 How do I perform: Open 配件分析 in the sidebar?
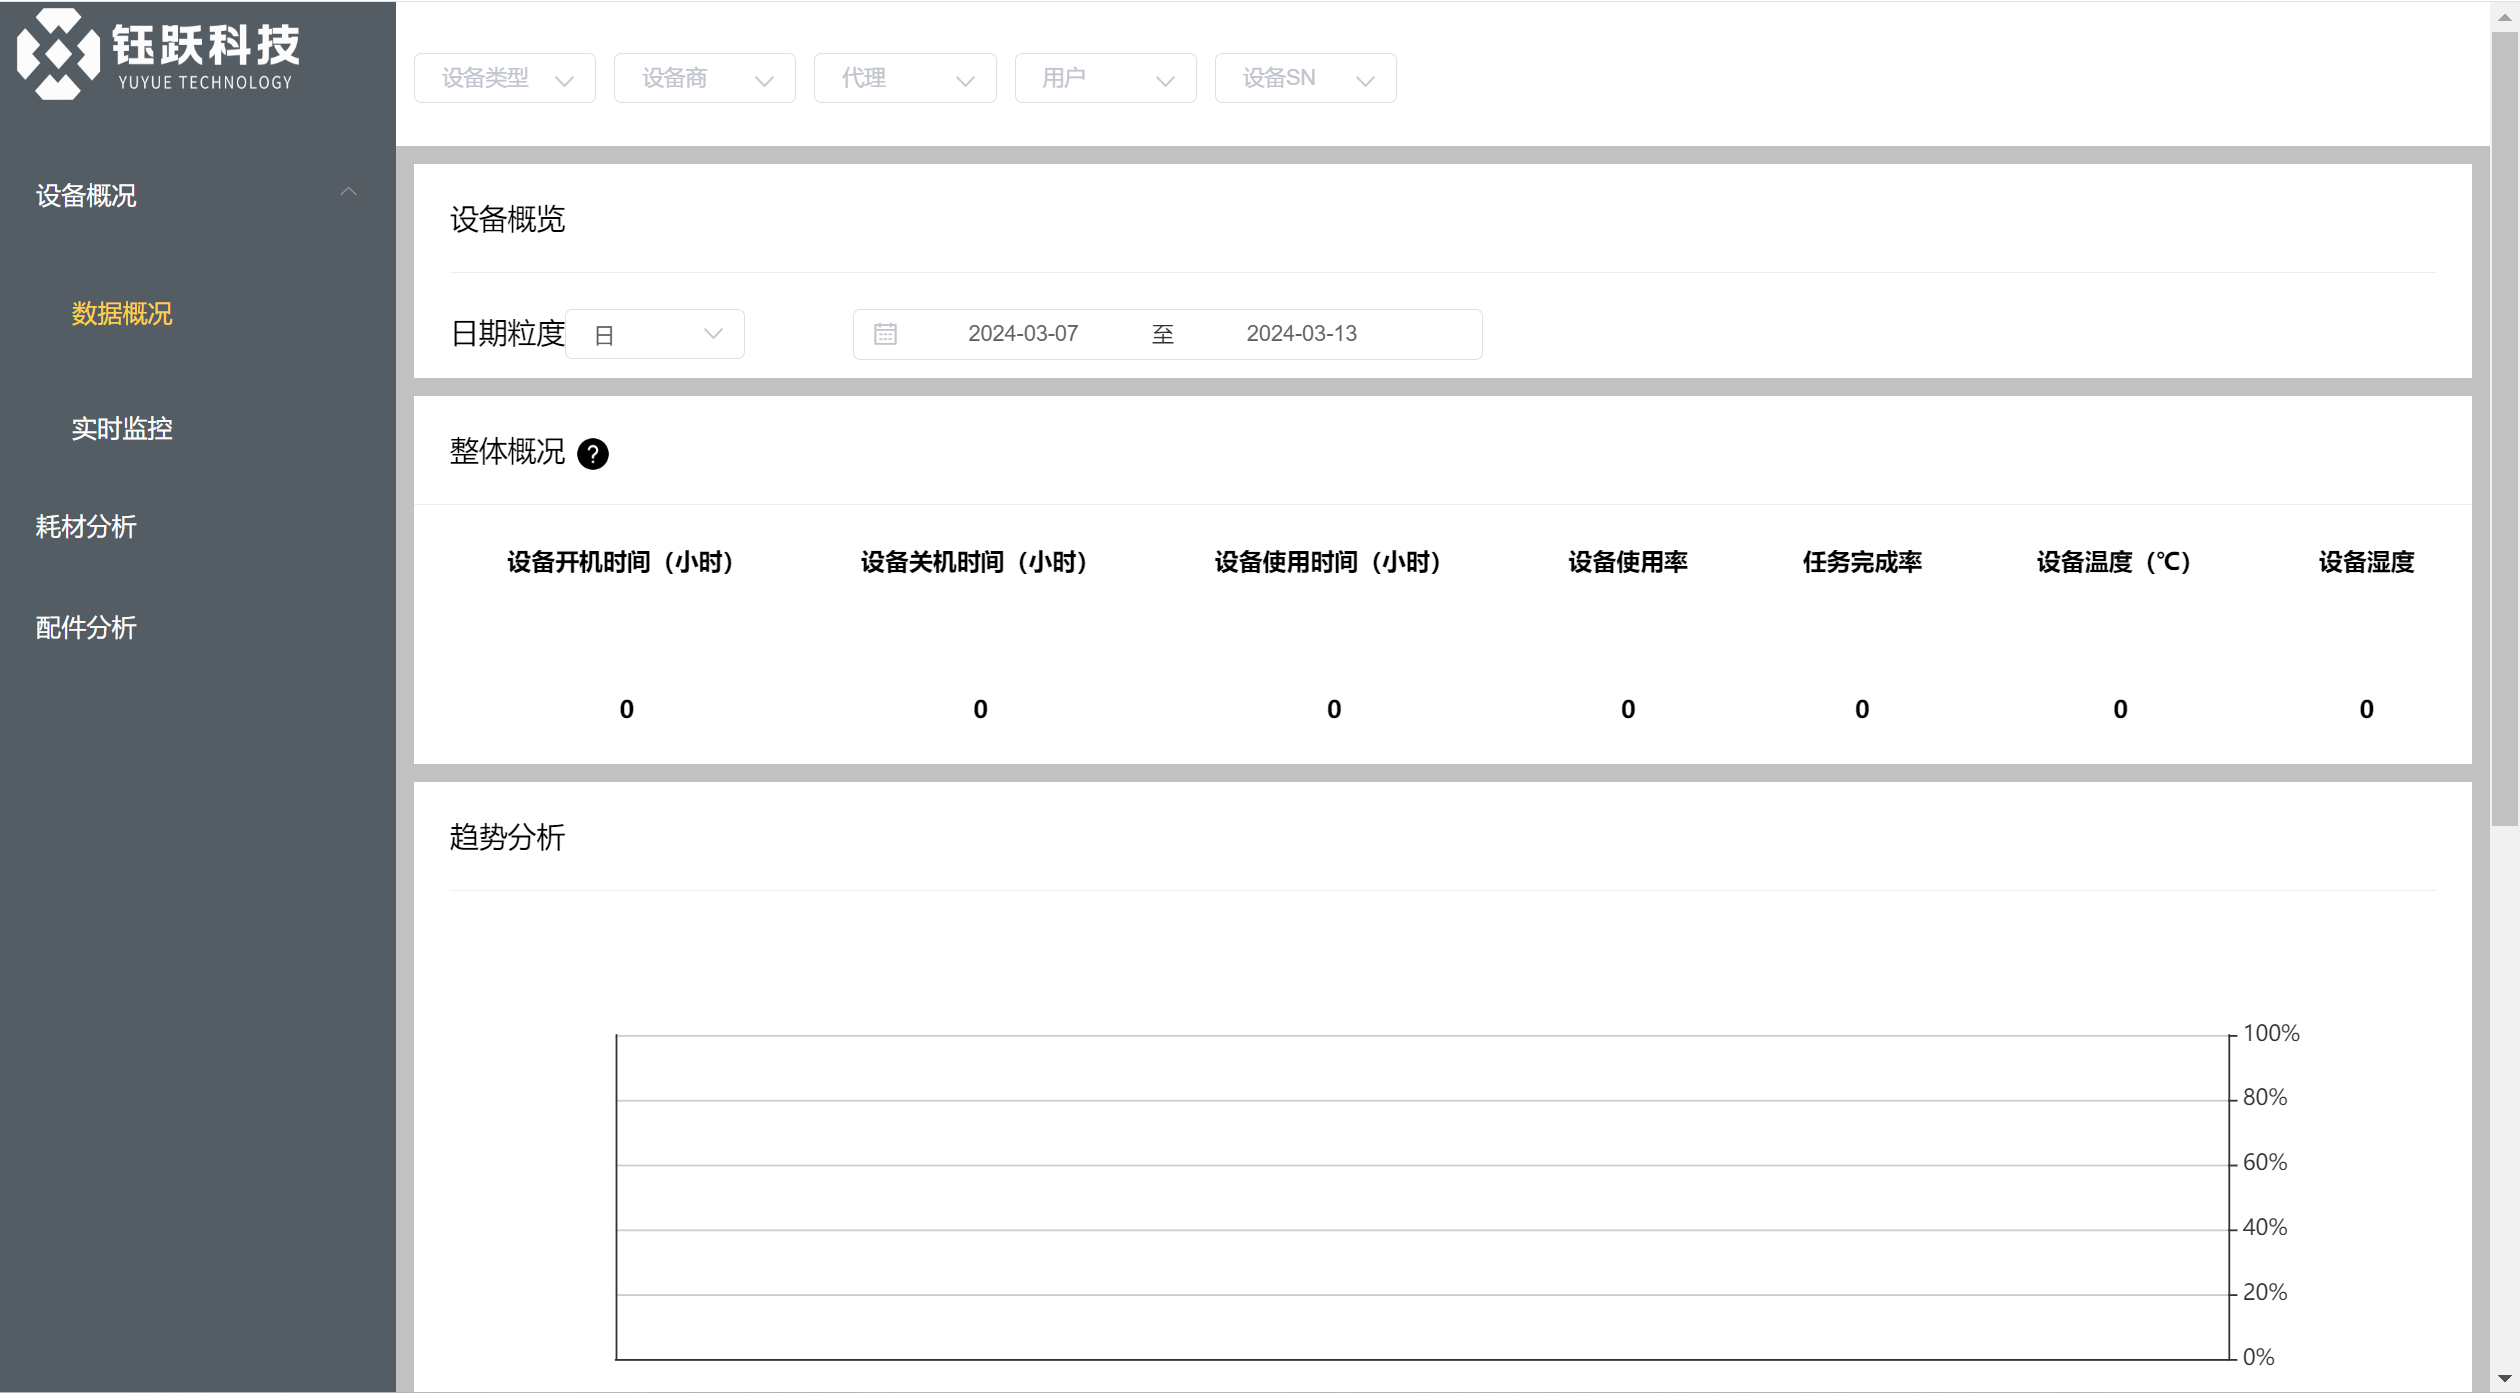point(86,628)
